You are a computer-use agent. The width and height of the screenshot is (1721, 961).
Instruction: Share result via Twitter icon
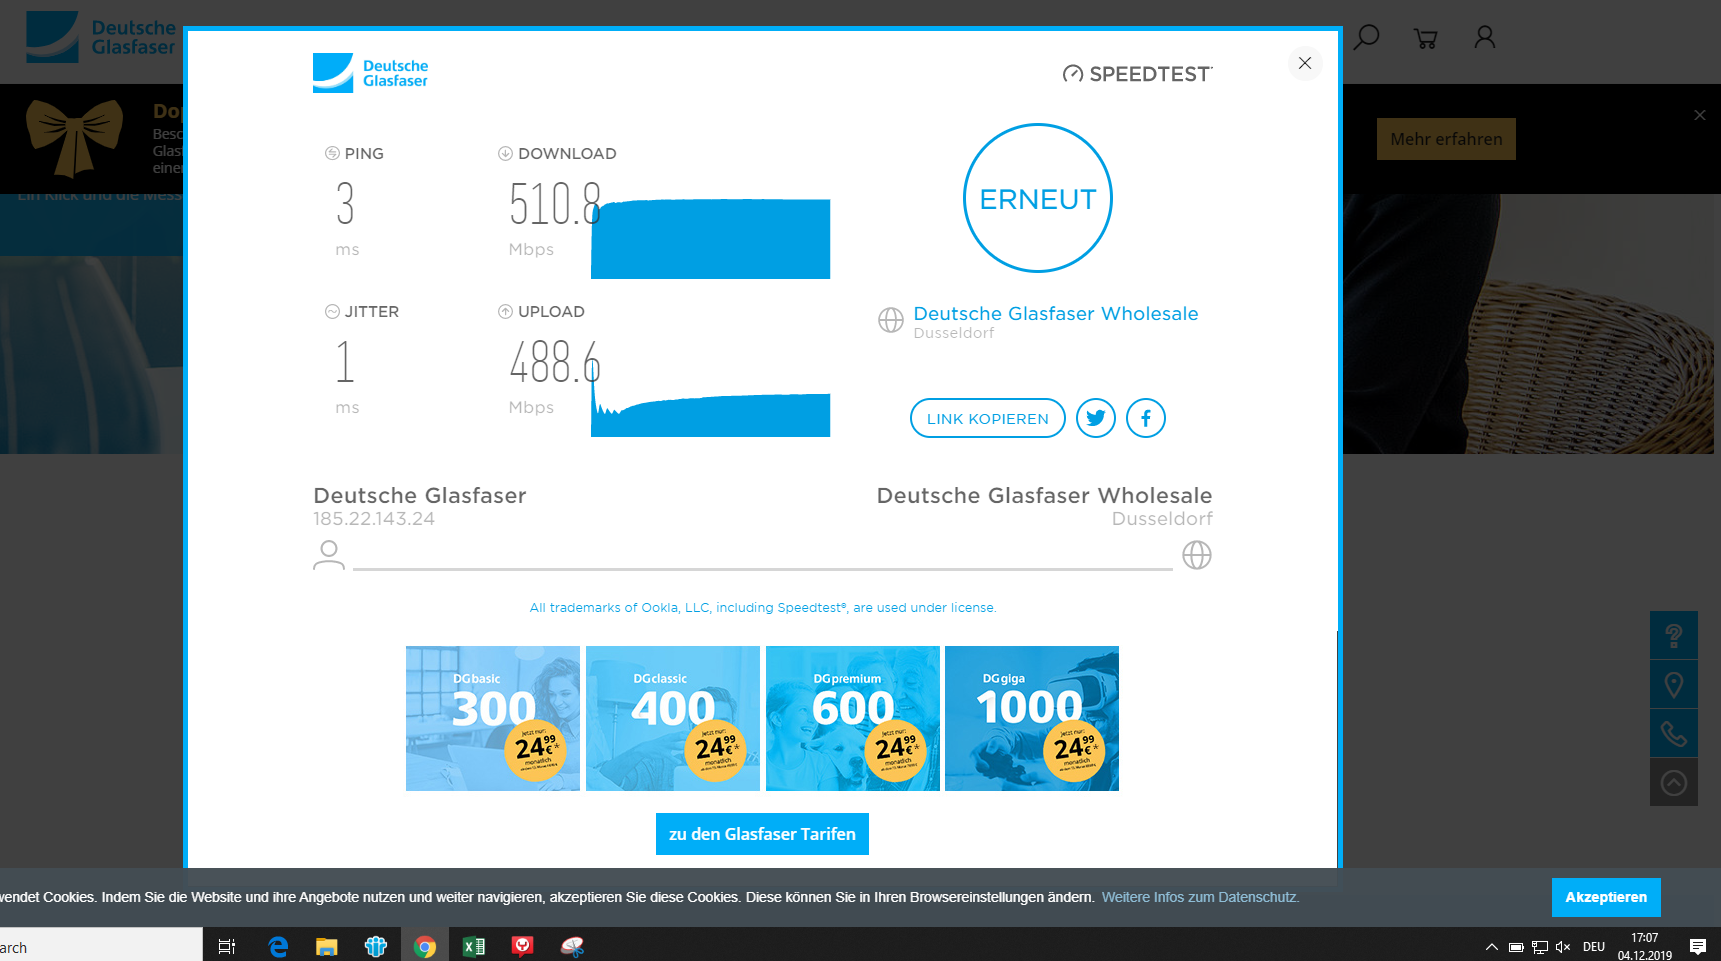click(1096, 418)
